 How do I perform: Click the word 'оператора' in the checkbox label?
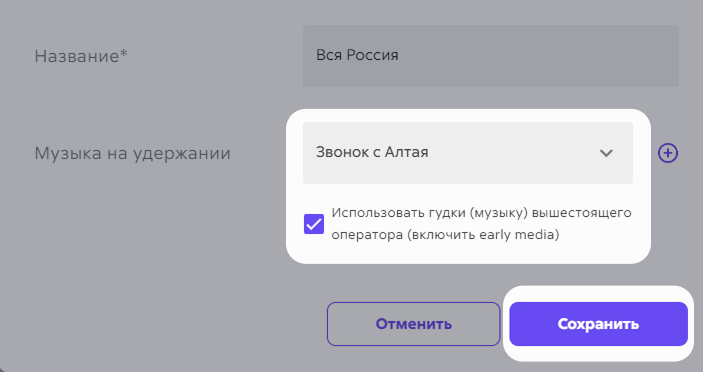point(367,235)
